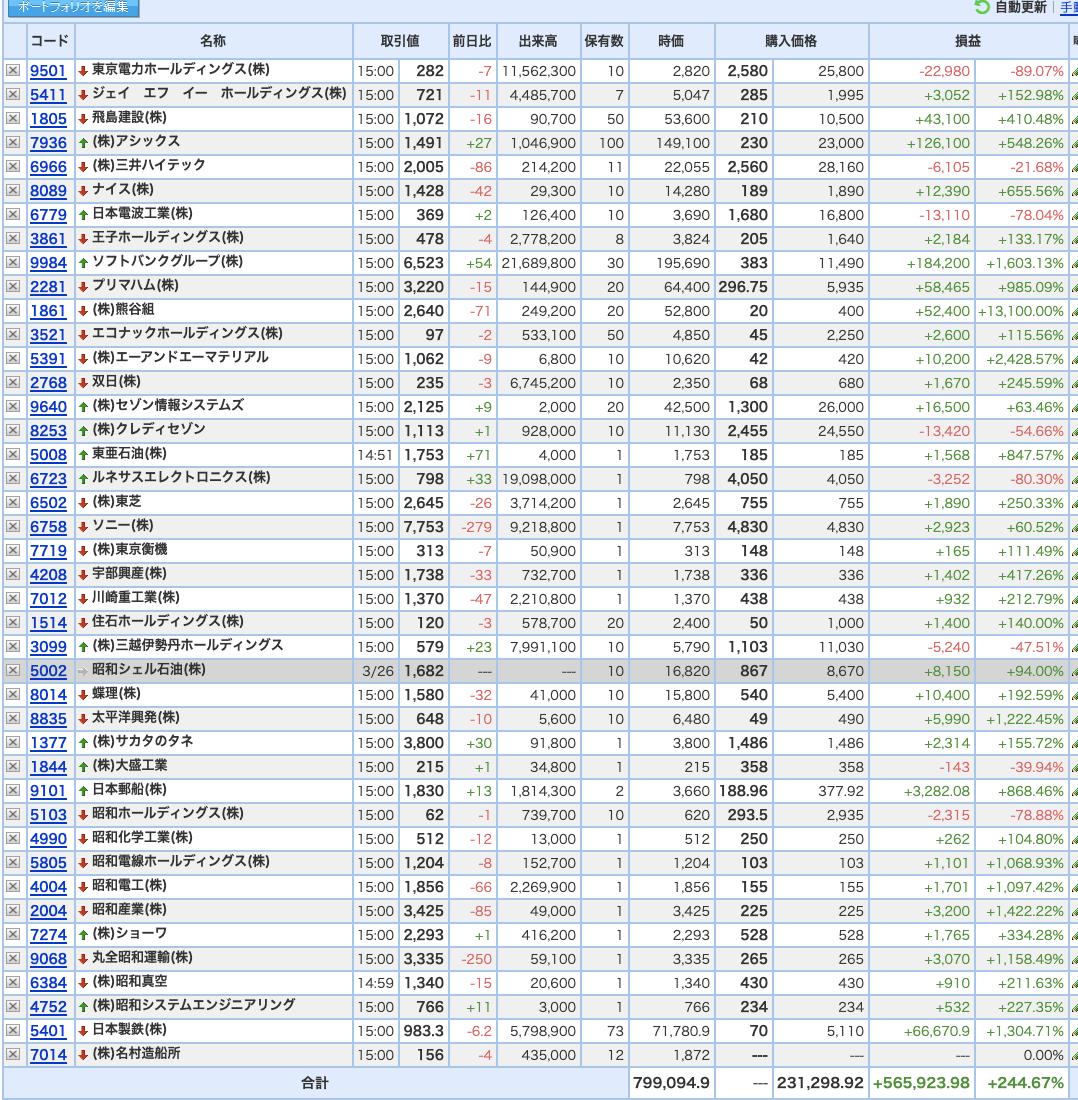
Task: Click volume 21,689,800 cell
Action: tap(539, 263)
